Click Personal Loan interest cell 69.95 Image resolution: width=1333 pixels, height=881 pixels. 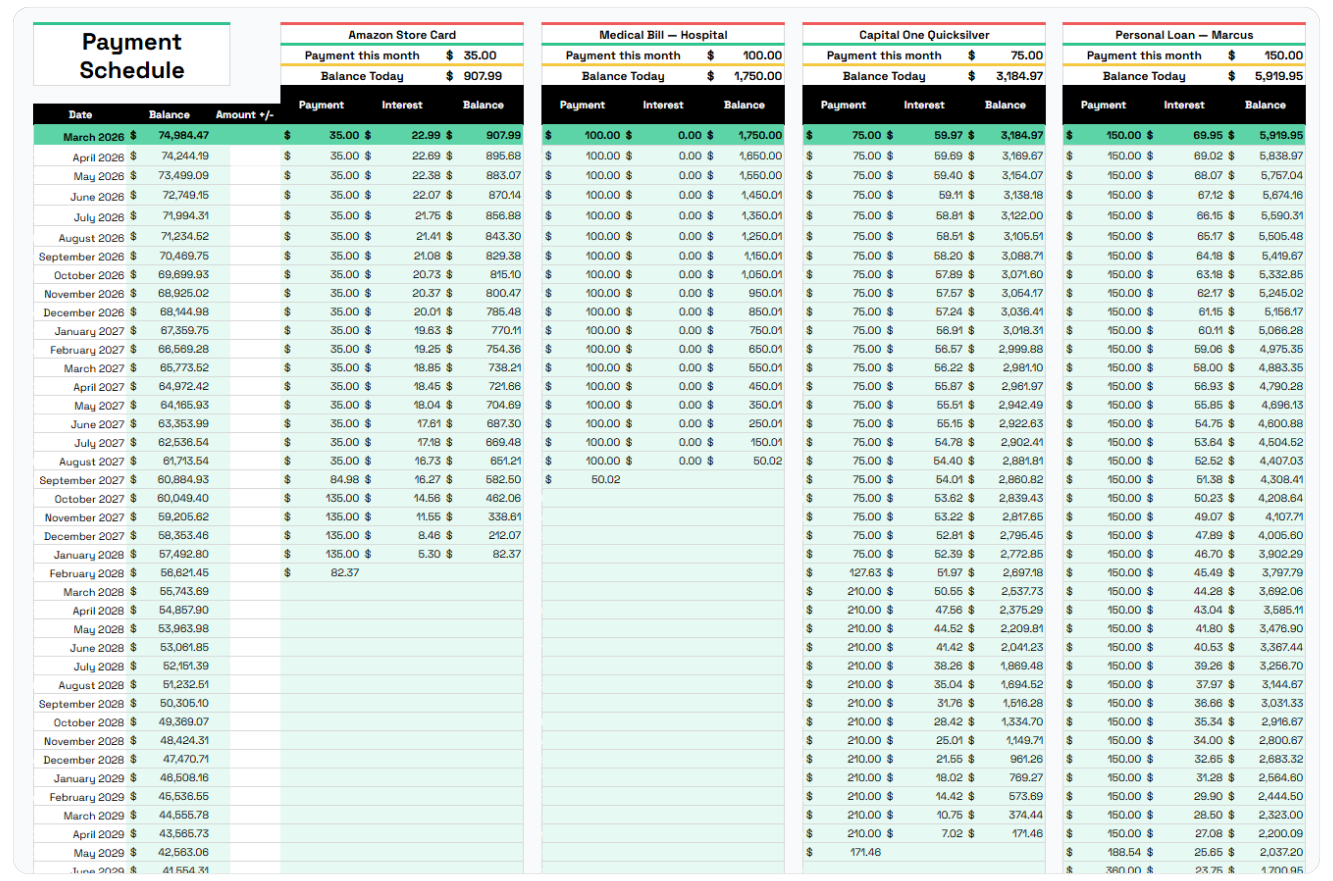(x=1209, y=135)
